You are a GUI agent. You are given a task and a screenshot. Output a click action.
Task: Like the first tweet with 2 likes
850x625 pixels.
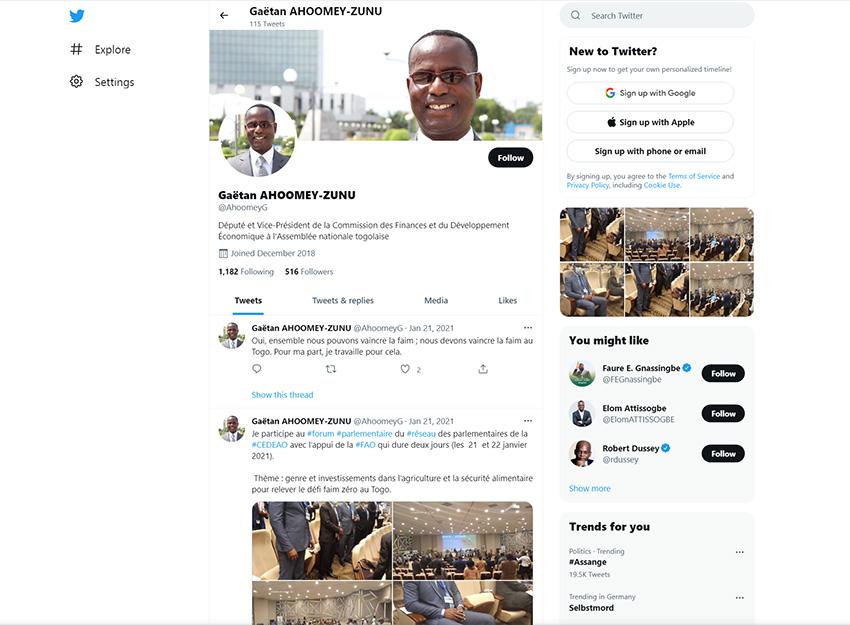point(405,369)
